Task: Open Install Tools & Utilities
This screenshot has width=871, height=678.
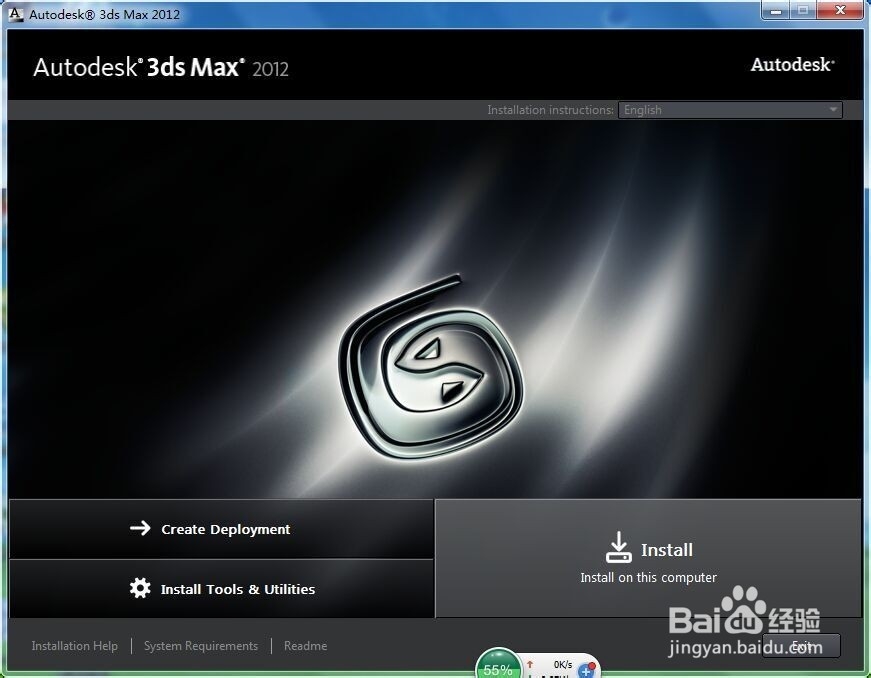Action: click(x=221, y=589)
